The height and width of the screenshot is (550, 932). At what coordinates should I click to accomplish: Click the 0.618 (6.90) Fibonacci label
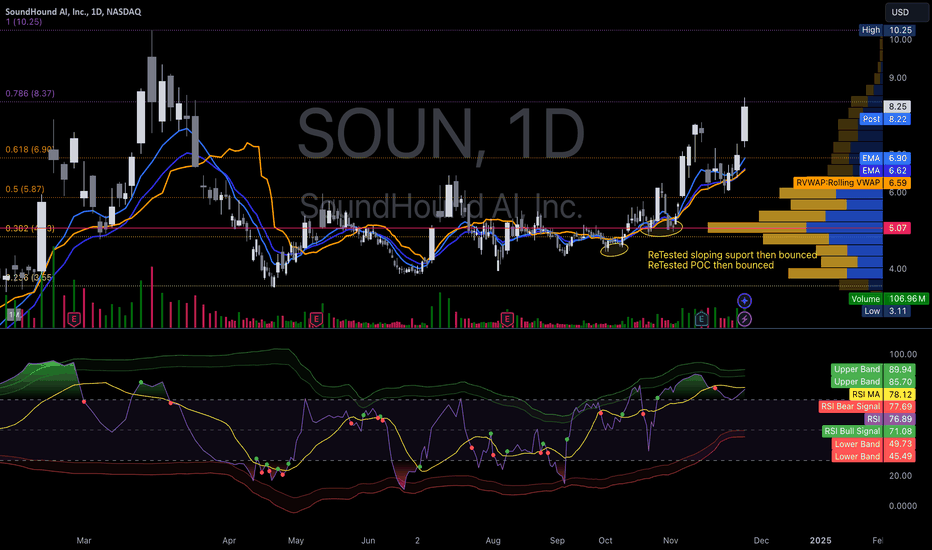tap(30, 149)
